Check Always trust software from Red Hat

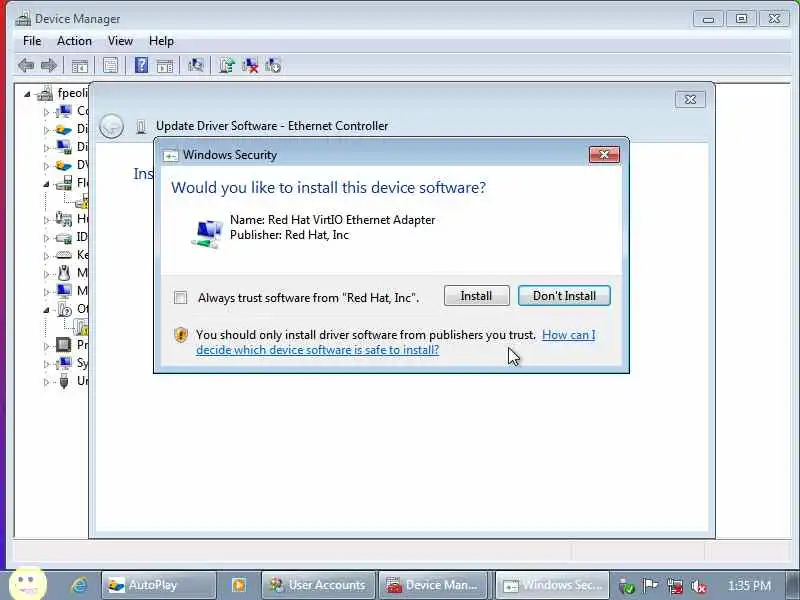click(181, 297)
